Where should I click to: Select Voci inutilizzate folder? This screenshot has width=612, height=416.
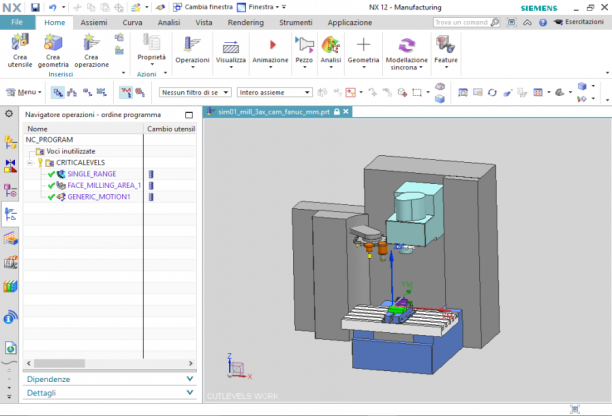70,151
